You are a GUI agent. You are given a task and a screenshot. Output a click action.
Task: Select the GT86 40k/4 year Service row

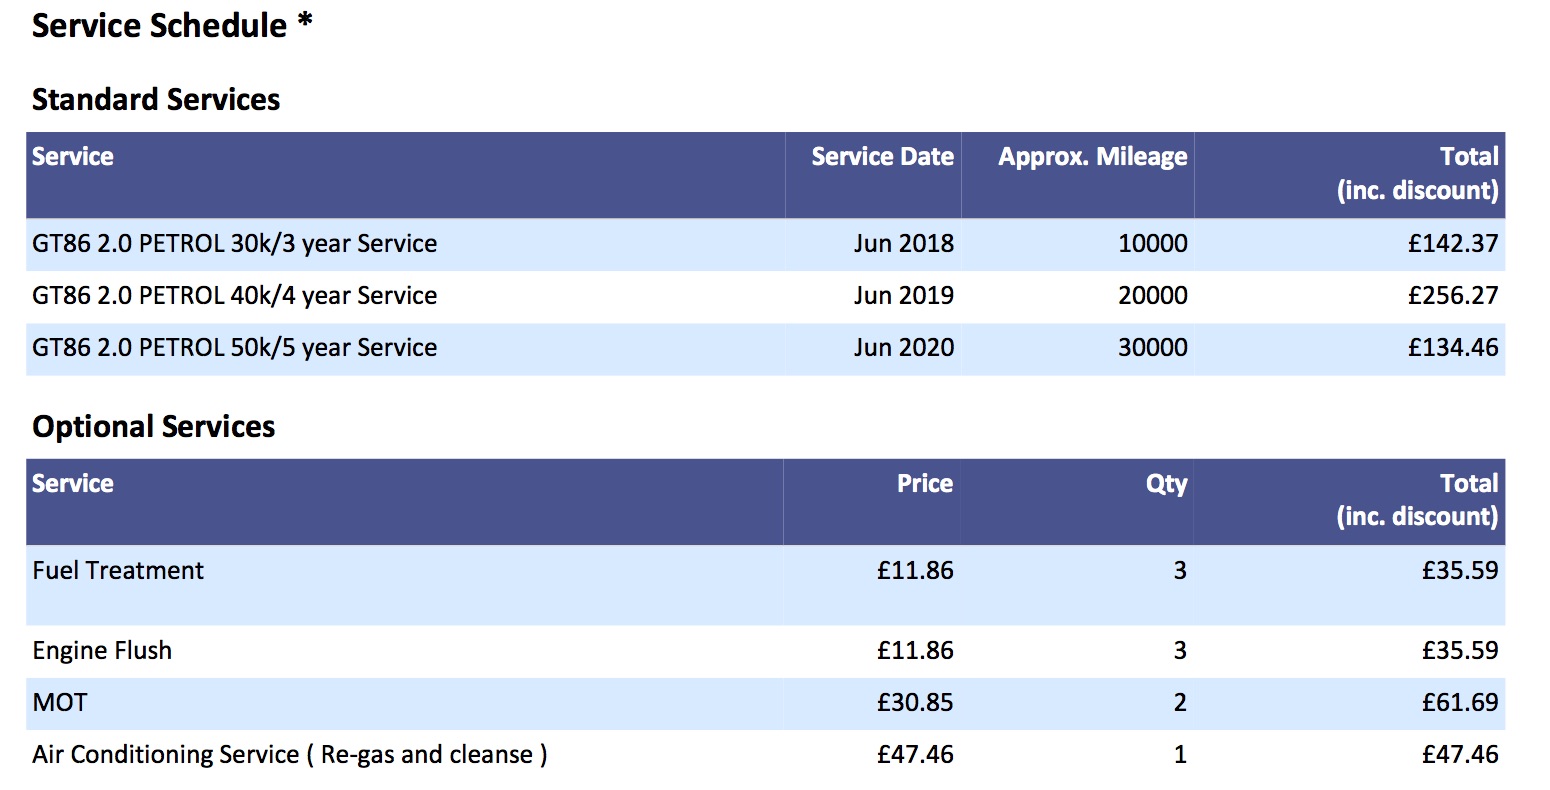765,296
